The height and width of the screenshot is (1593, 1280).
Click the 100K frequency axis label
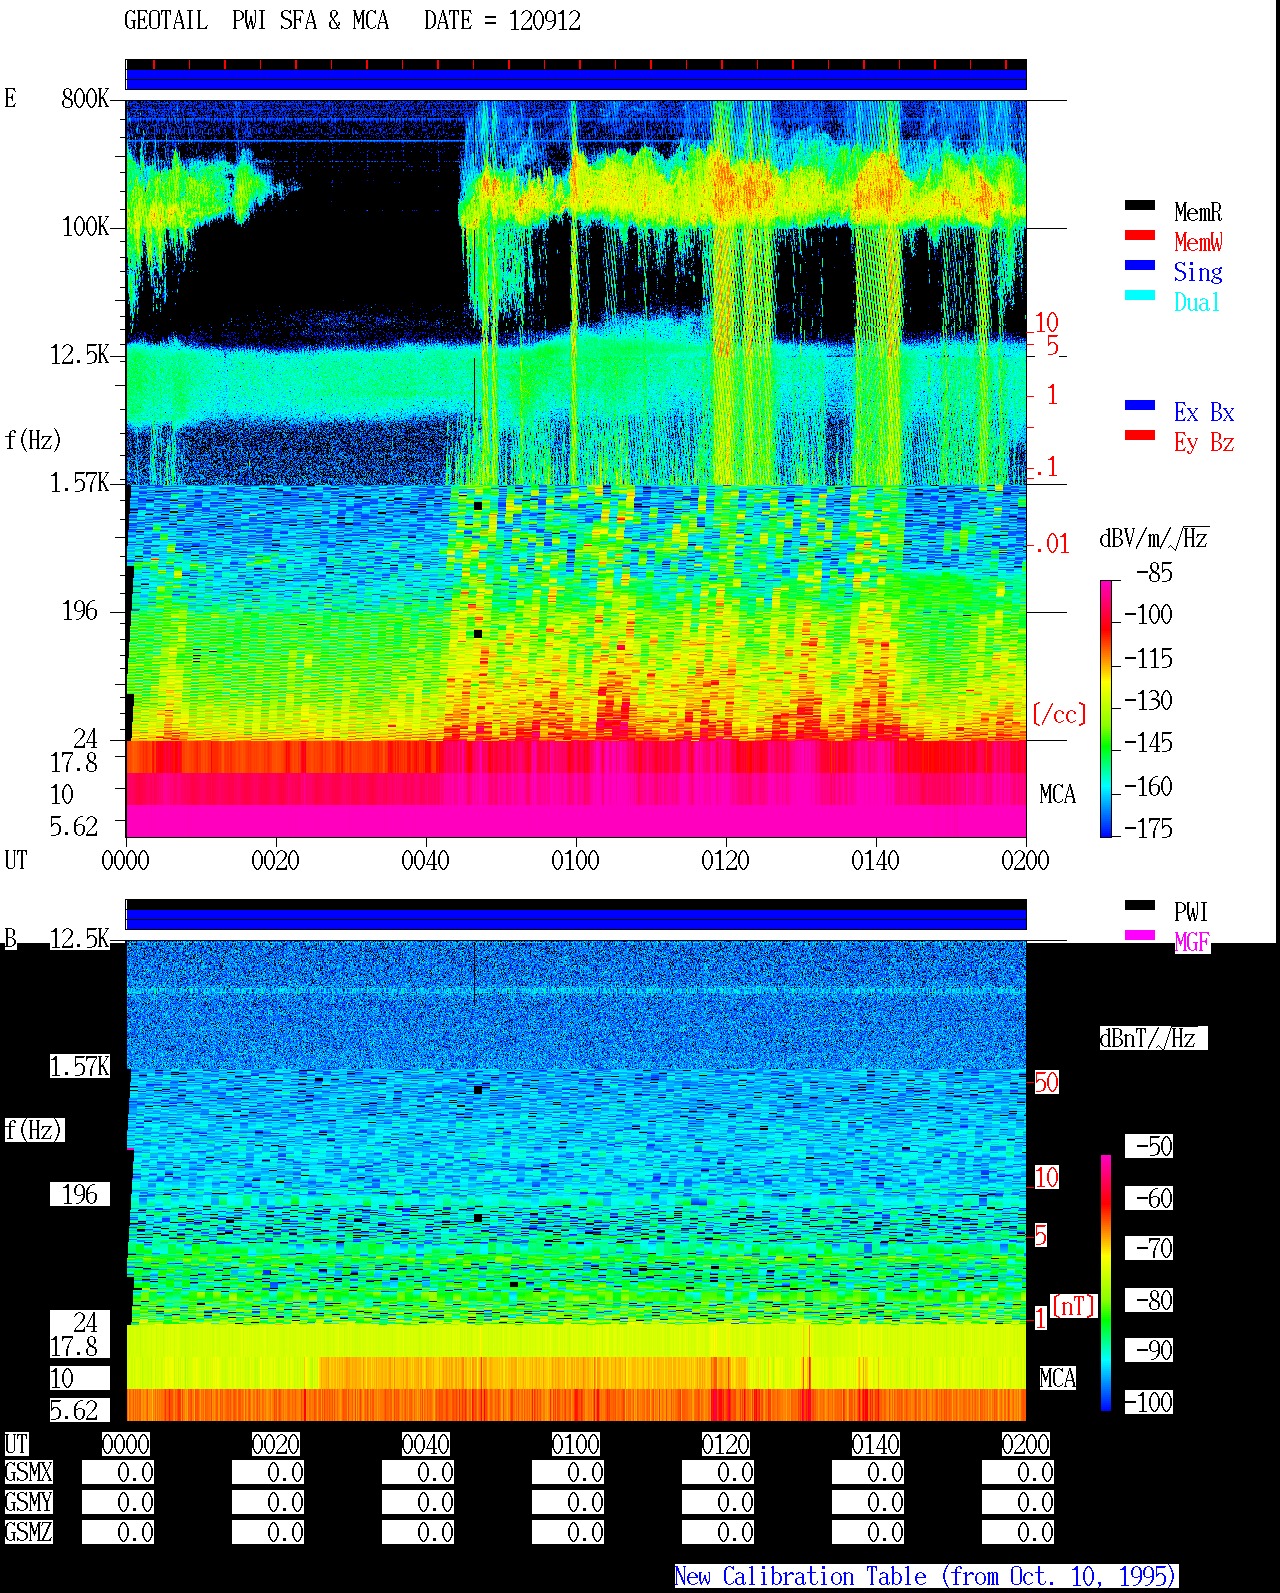85,227
